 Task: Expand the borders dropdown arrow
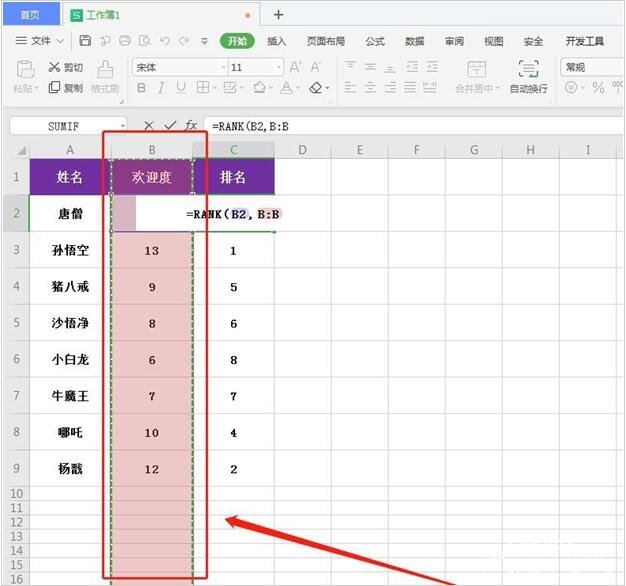(214, 88)
